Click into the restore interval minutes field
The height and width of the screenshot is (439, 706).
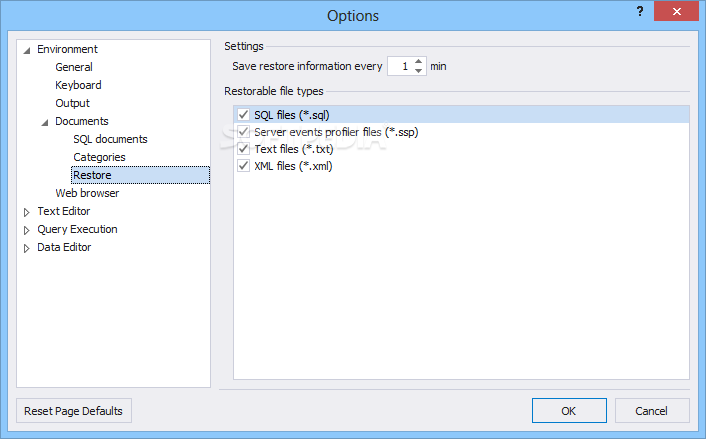point(400,66)
